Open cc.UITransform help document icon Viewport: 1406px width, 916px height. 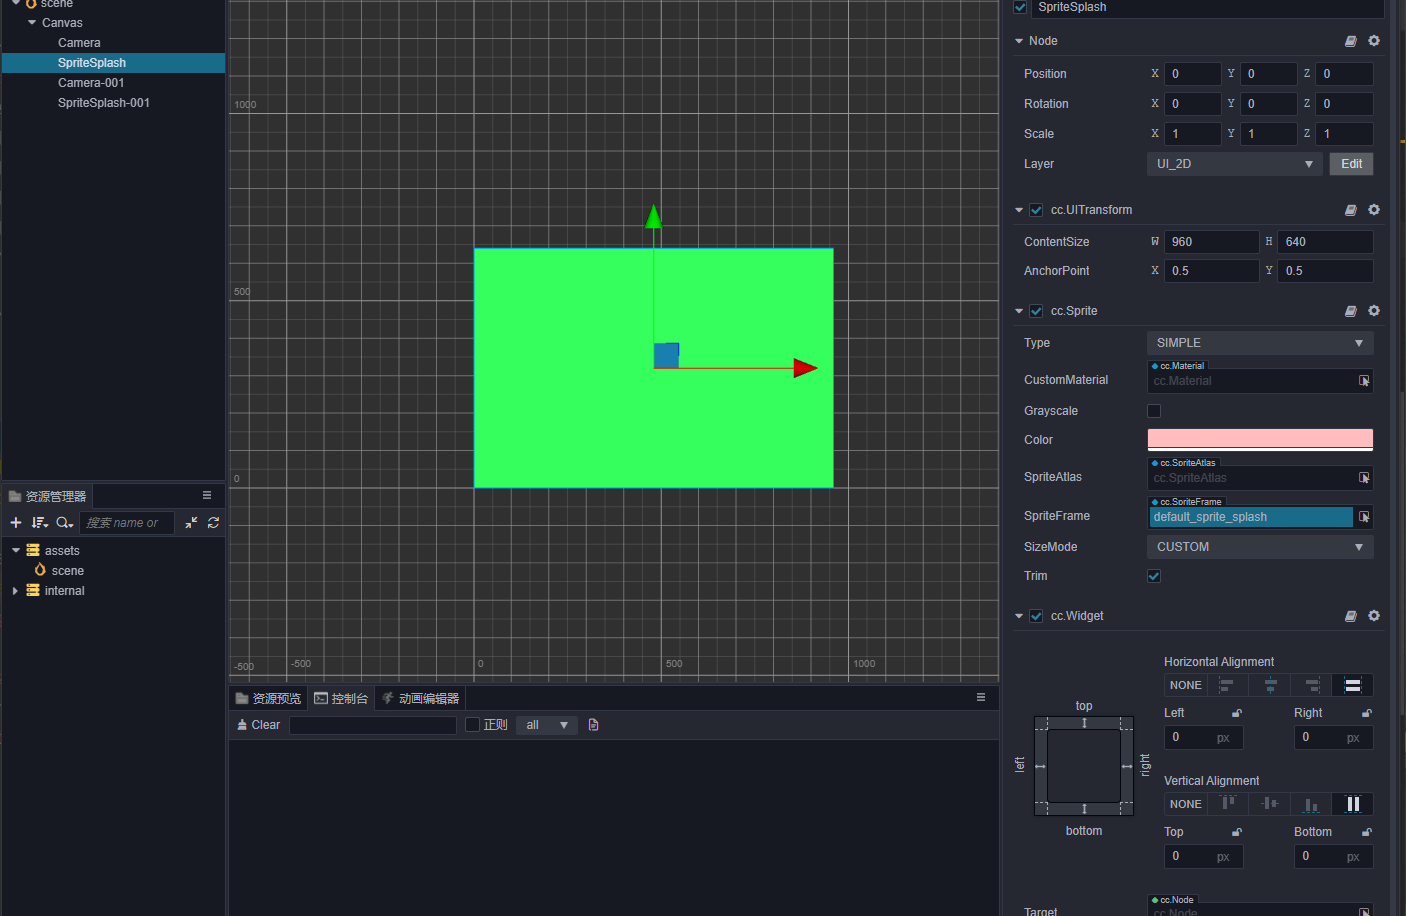point(1351,210)
